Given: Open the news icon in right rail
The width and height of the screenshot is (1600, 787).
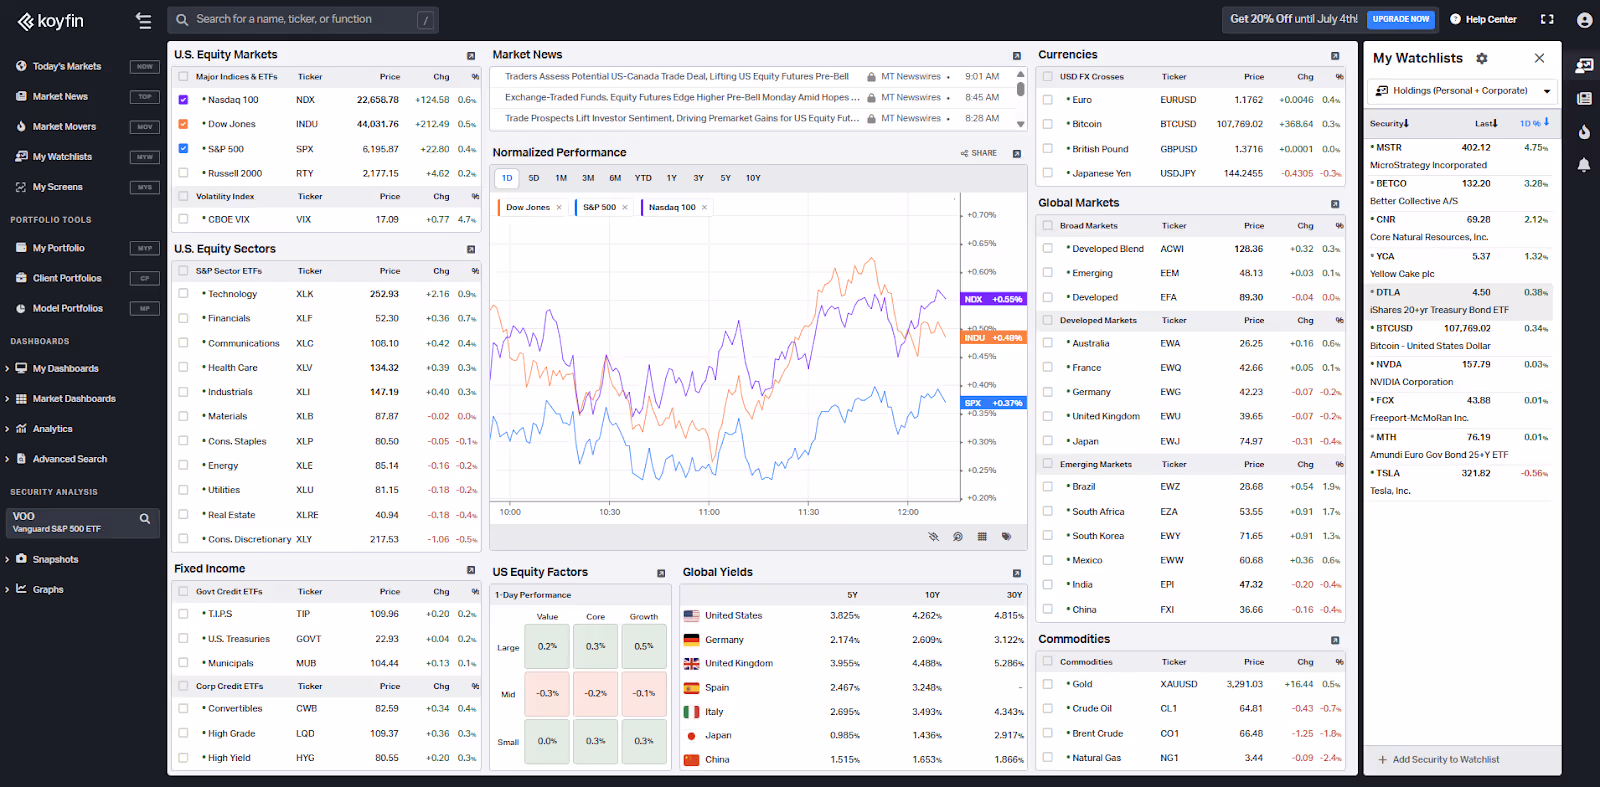Looking at the screenshot, I should coord(1584,98).
